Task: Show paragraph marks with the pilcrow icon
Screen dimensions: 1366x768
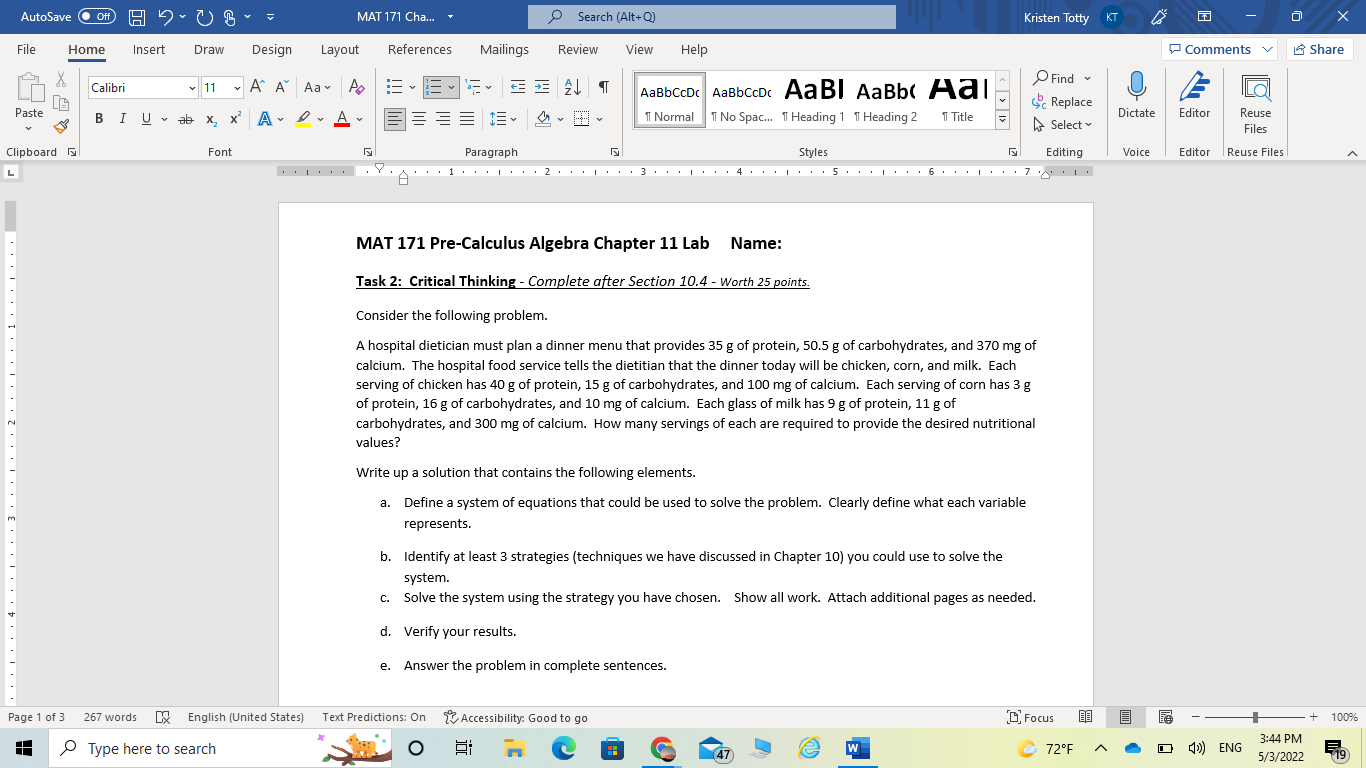Action: pyautogui.click(x=602, y=87)
